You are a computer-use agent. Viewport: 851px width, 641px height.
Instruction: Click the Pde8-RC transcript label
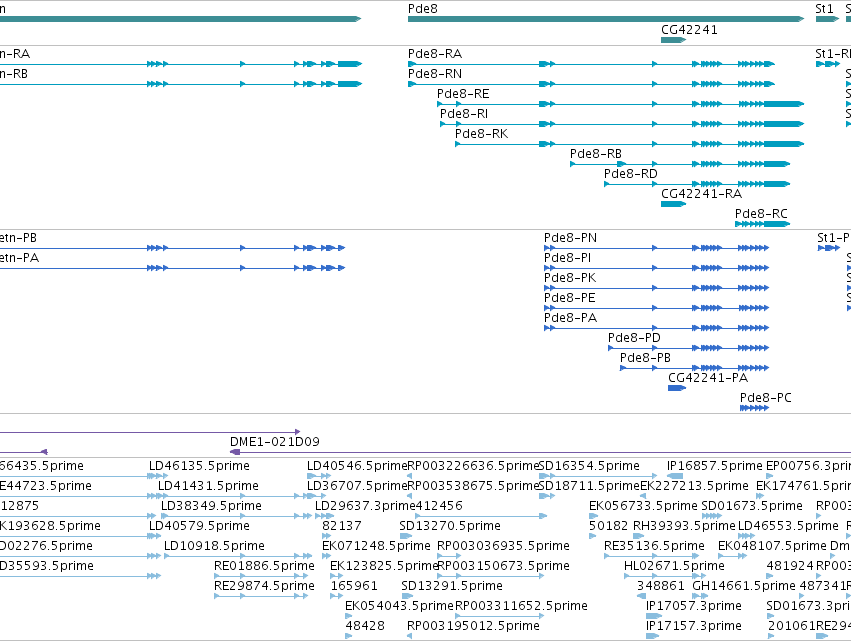761,214
